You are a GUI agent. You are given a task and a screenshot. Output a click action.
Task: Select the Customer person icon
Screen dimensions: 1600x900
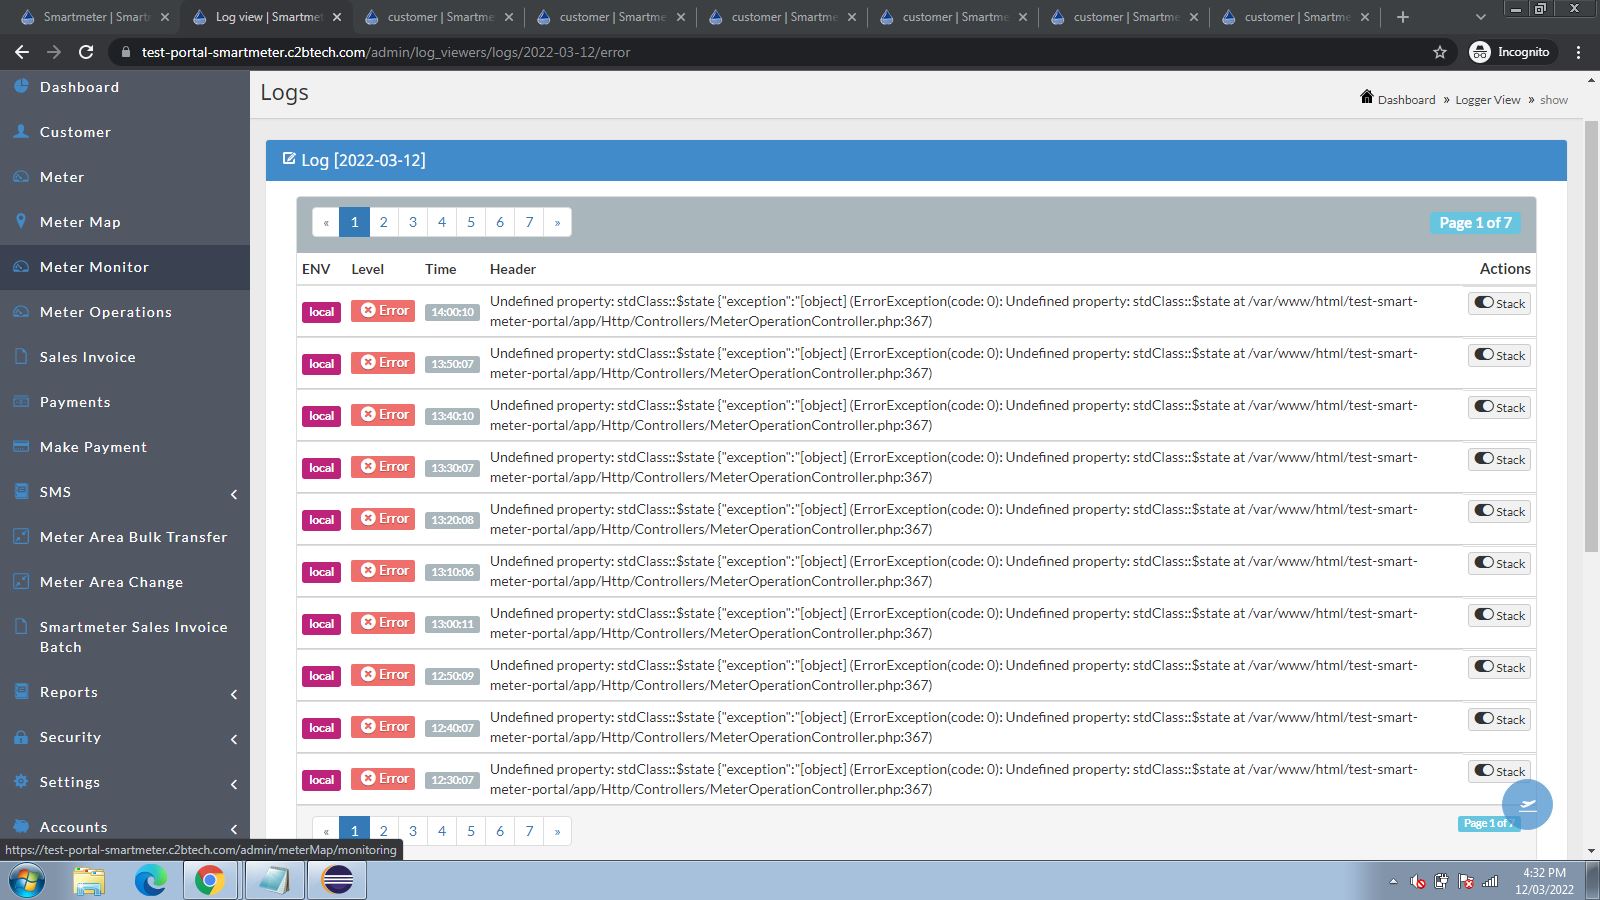coord(21,131)
